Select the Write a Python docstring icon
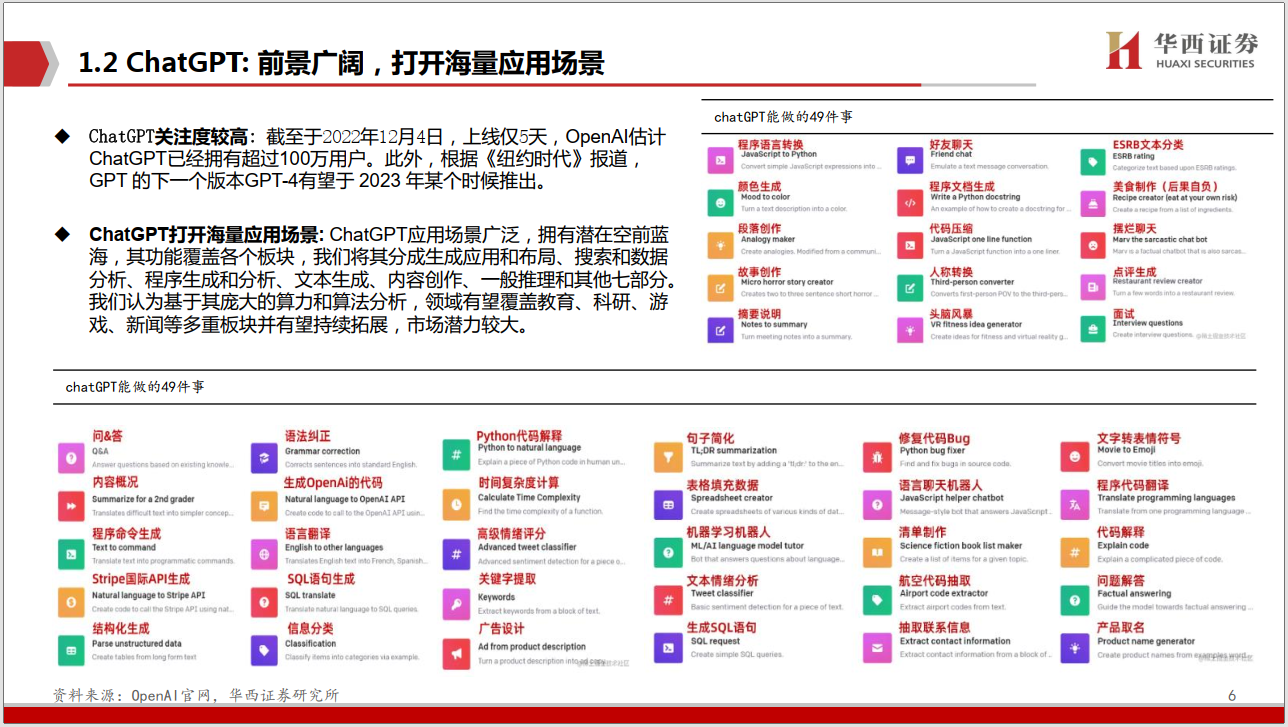The width and height of the screenshot is (1288, 727). pyautogui.click(x=910, y=202)
